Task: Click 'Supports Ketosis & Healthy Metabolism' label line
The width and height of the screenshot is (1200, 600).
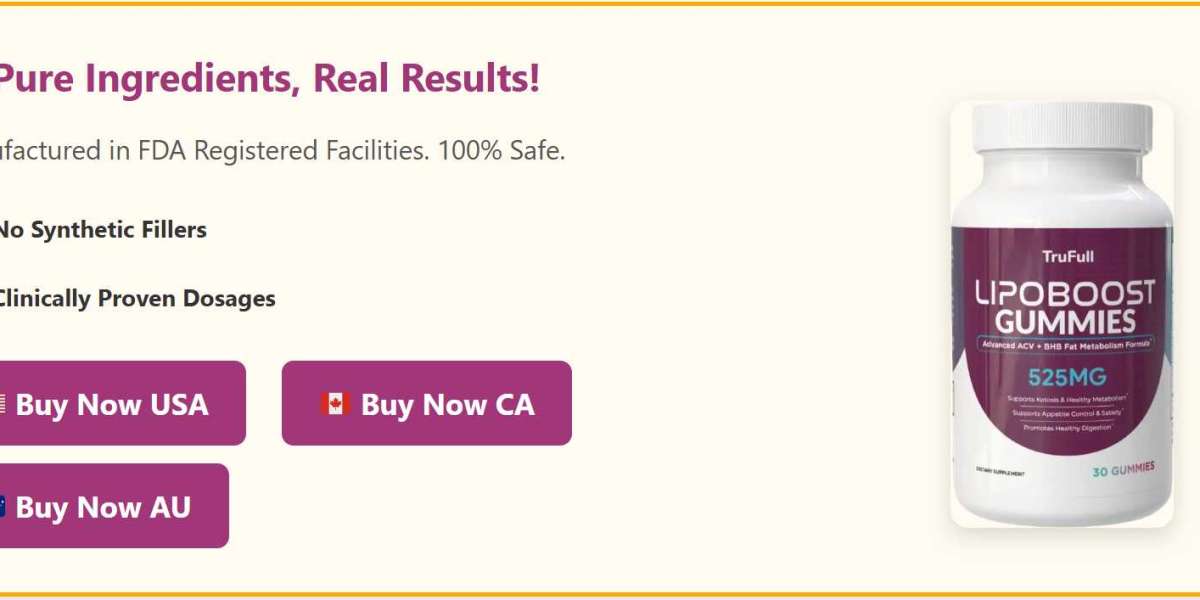Action: pyautogui.click(x=1068, y=399)
